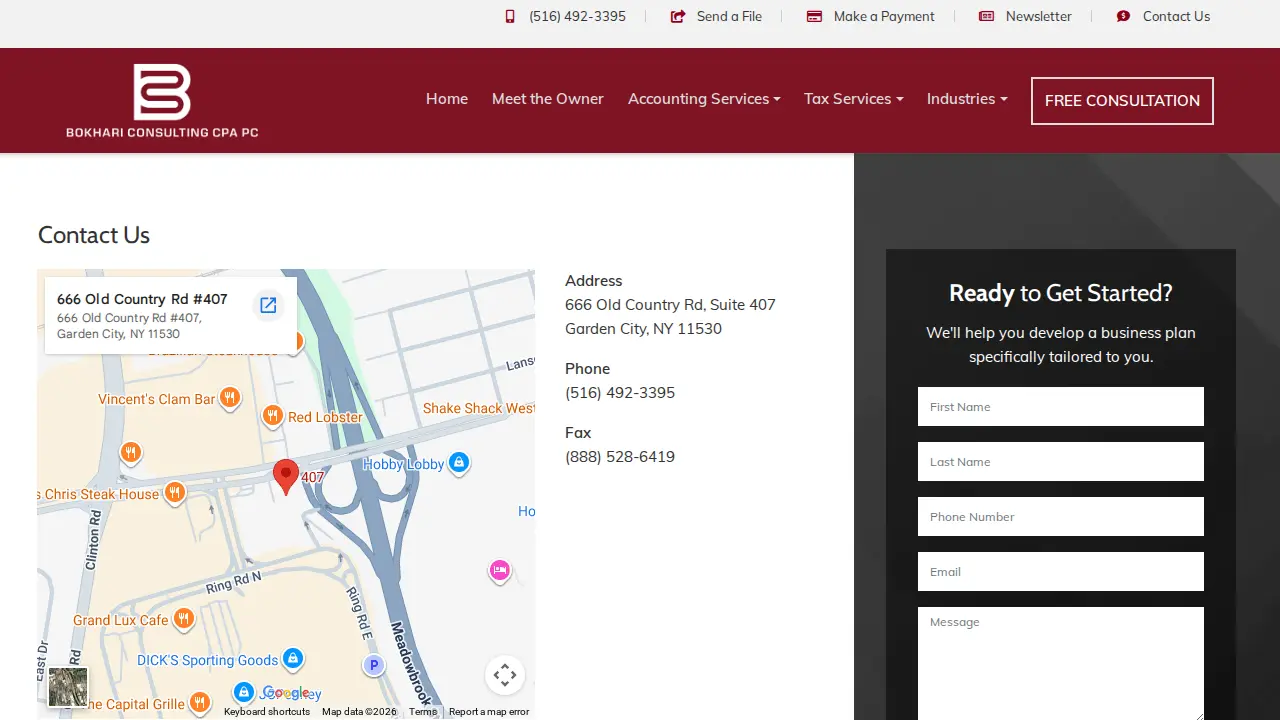Click Grand Lux Cafe restaurant marker
The image size is (1280, 720).
[183, 620]
